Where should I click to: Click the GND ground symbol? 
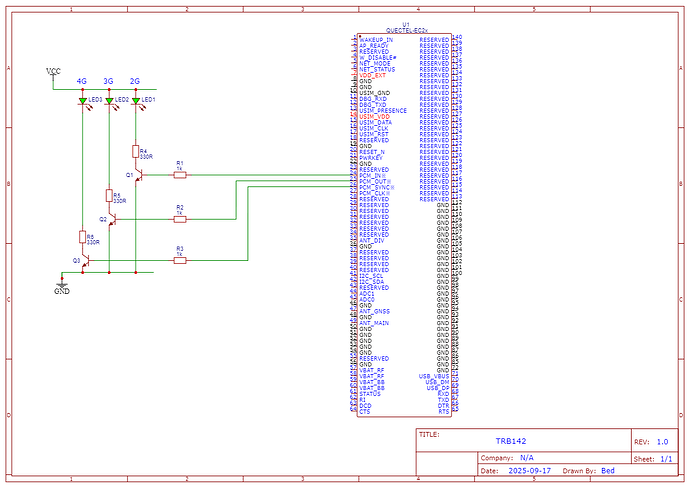click(62, 288)
